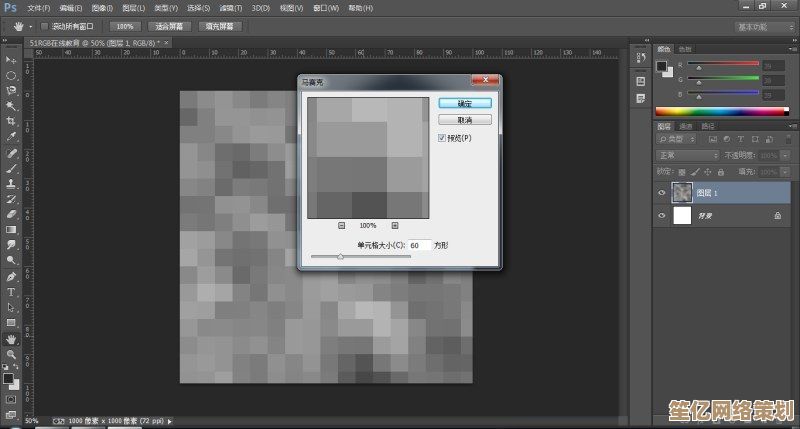Select the Crop tool
The width and height of the screenshot is (800, 429).
tap(11, 120)
